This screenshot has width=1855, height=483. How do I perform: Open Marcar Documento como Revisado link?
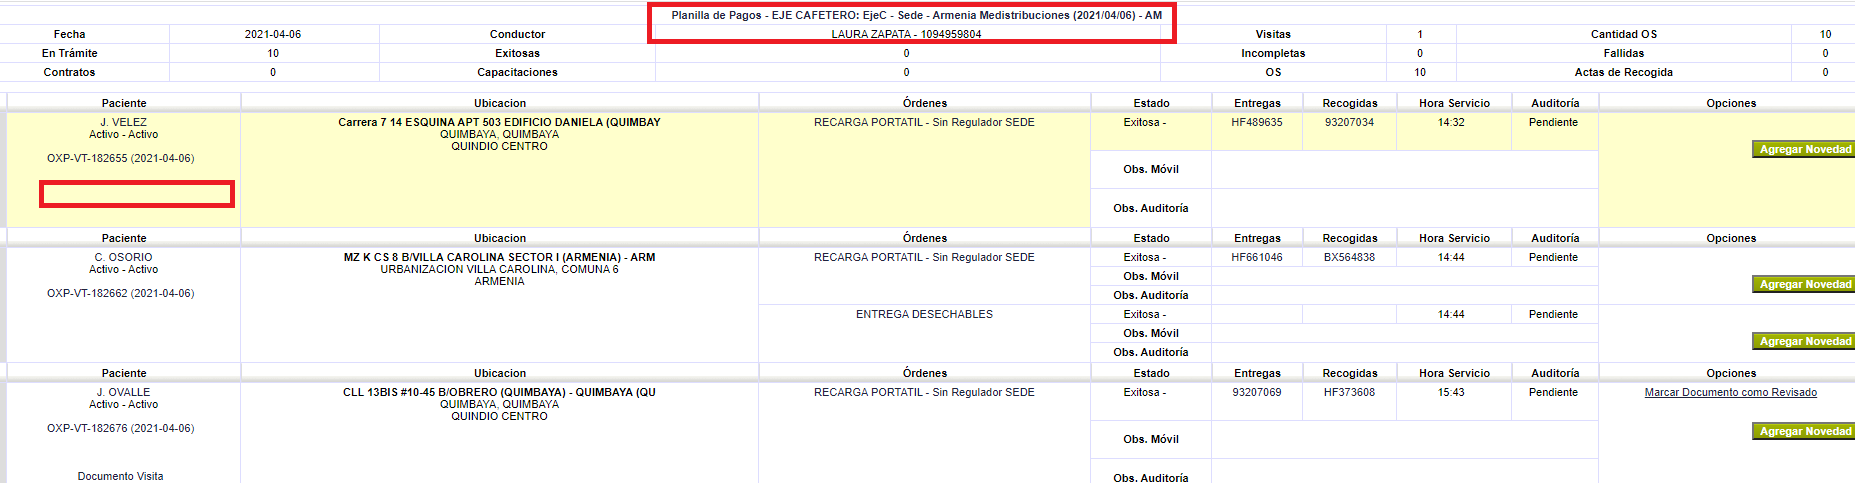point(1730,392)
